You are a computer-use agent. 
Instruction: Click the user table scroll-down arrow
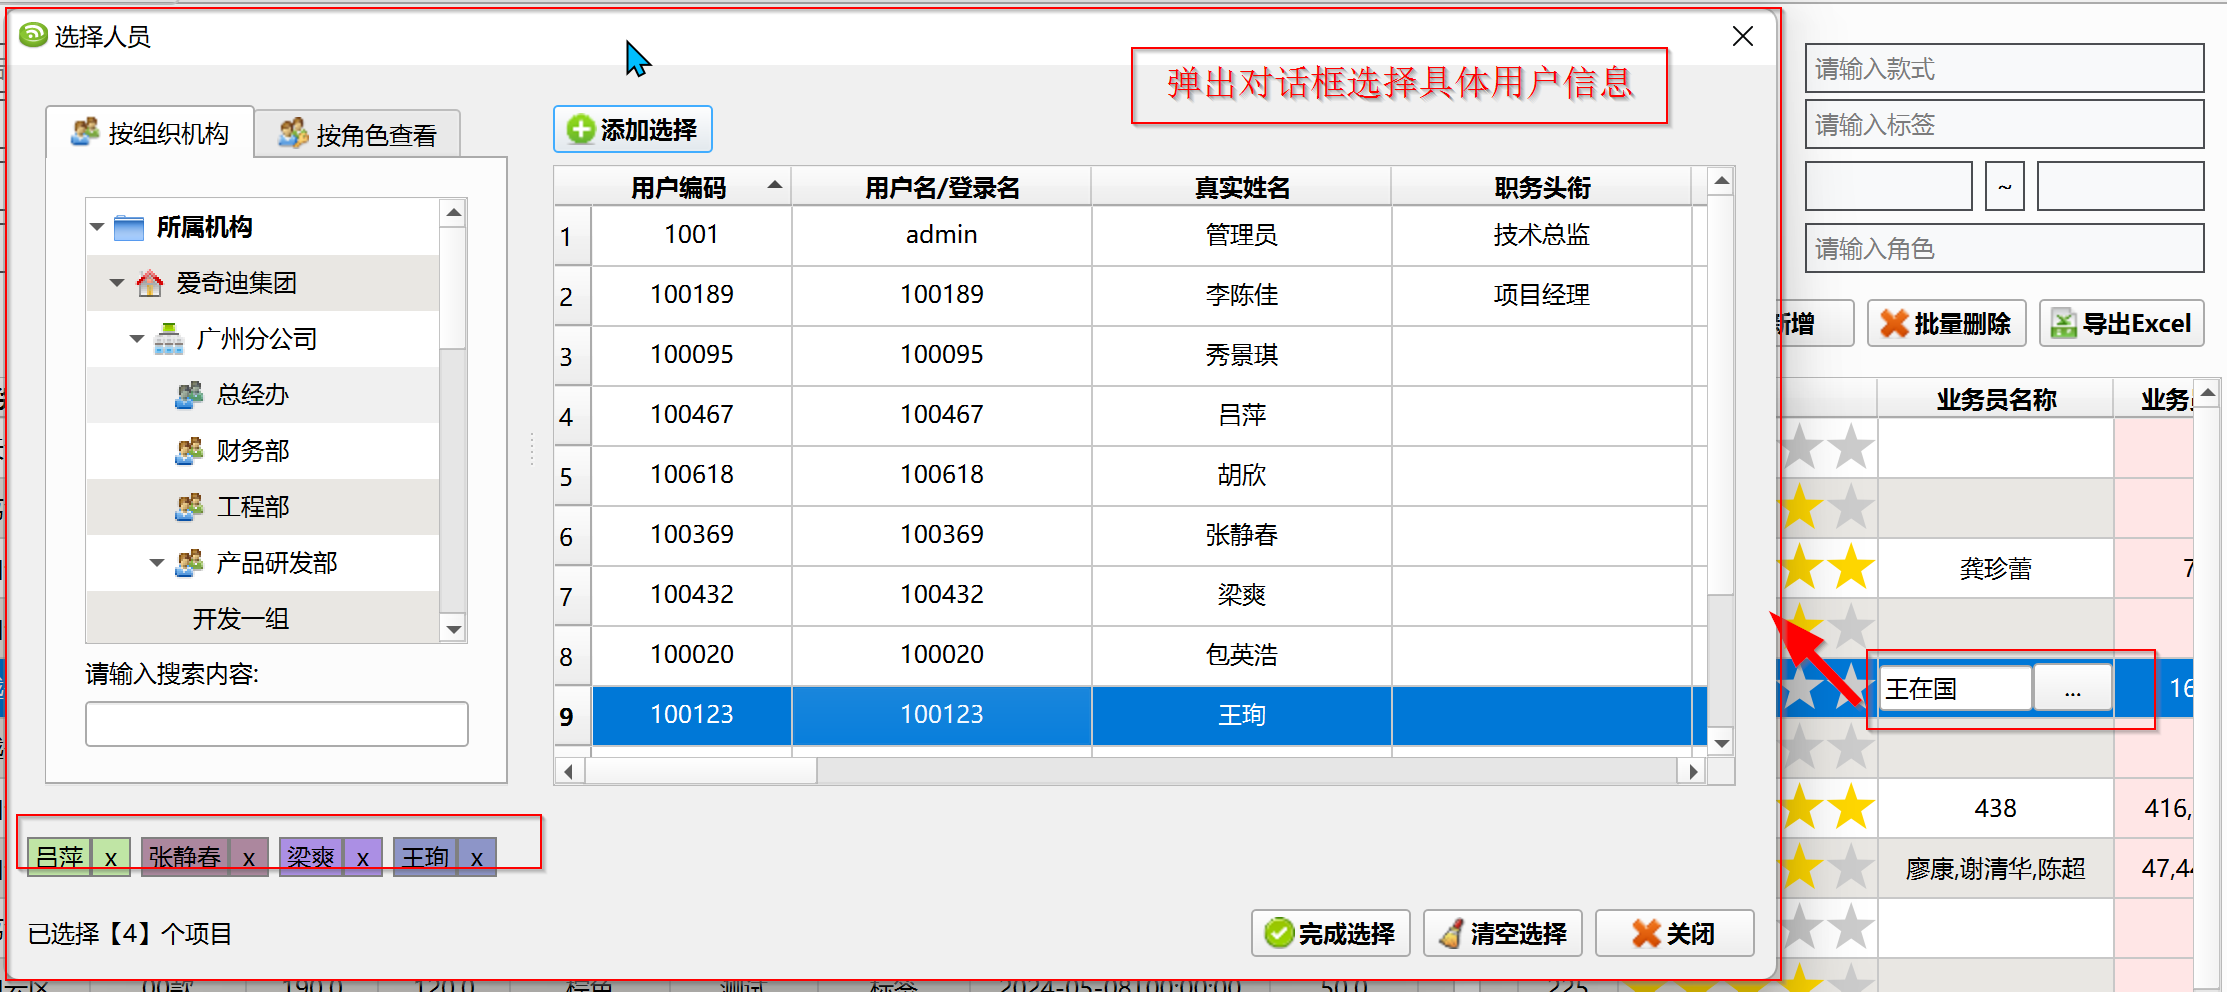1721,743
